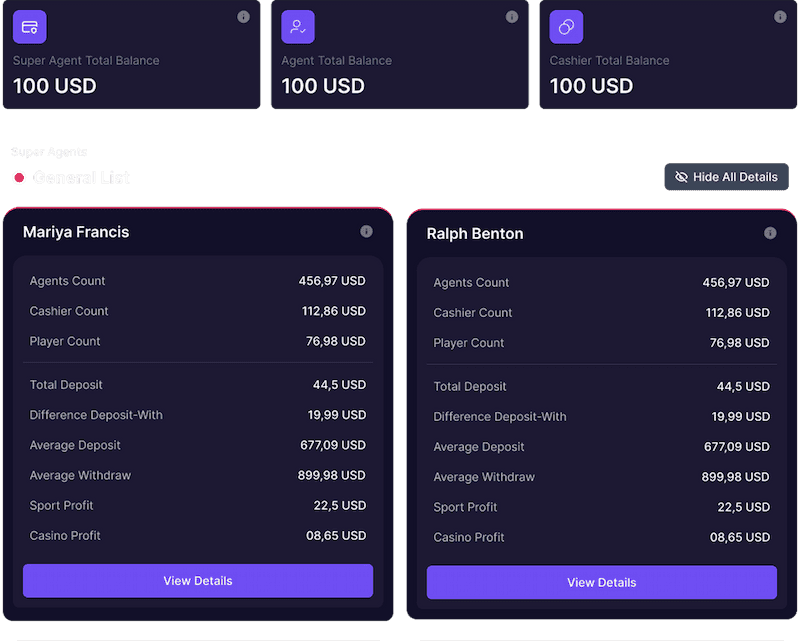800x641 pixels.
Task: Click the Total Deposit row on Ralph's card
Action: [600, 386]
